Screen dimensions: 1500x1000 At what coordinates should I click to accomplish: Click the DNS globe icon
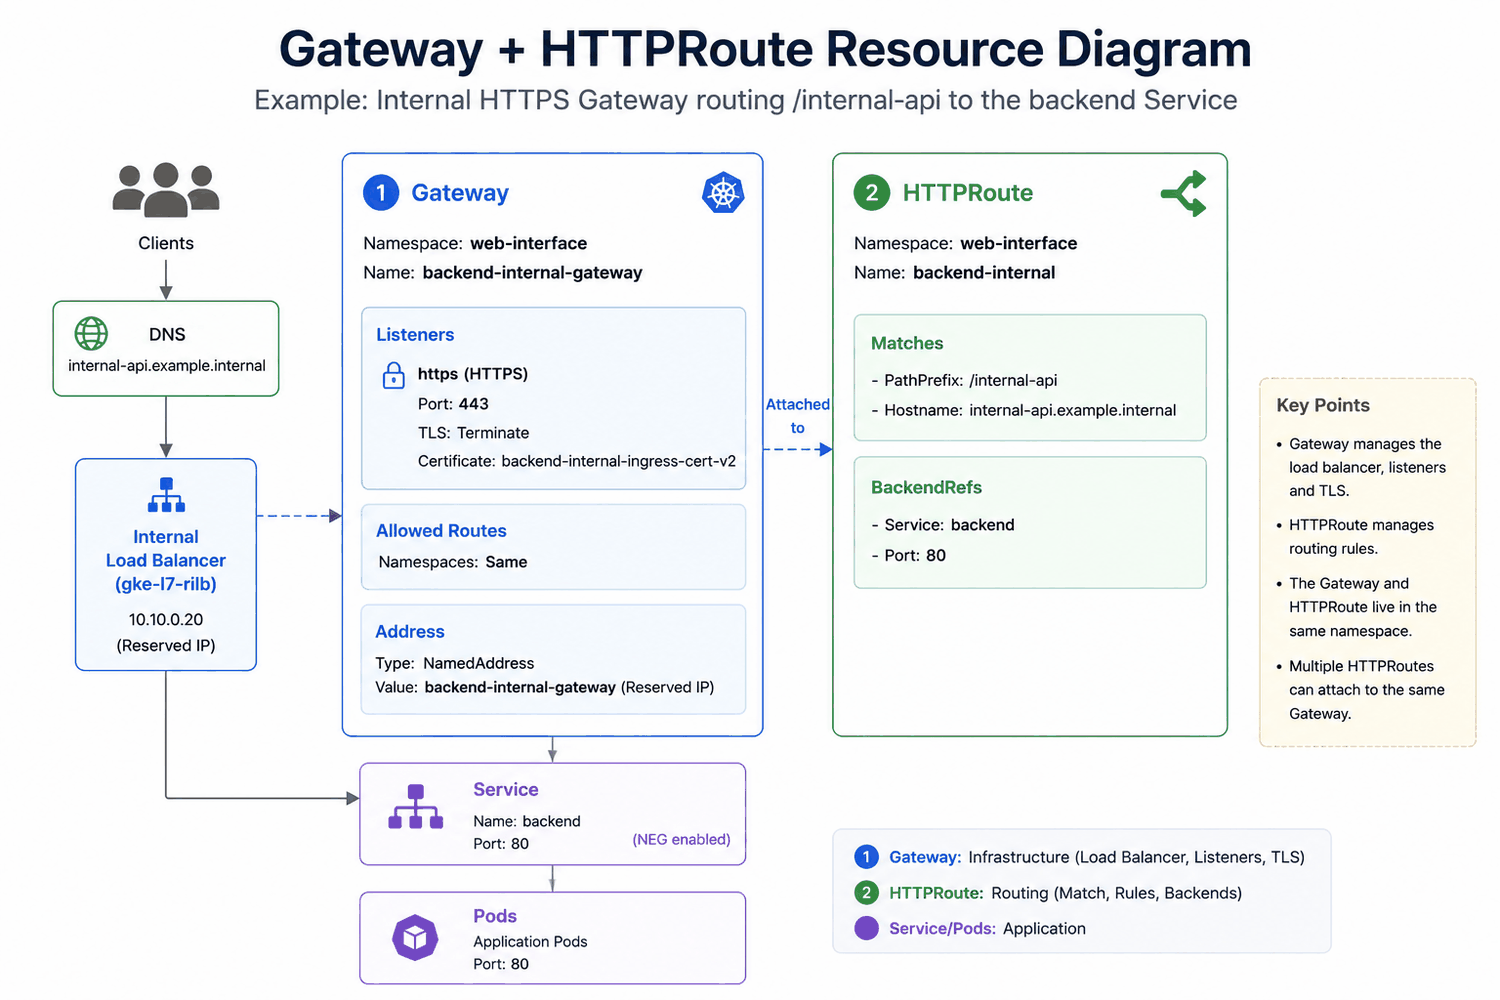pos(91,334)
